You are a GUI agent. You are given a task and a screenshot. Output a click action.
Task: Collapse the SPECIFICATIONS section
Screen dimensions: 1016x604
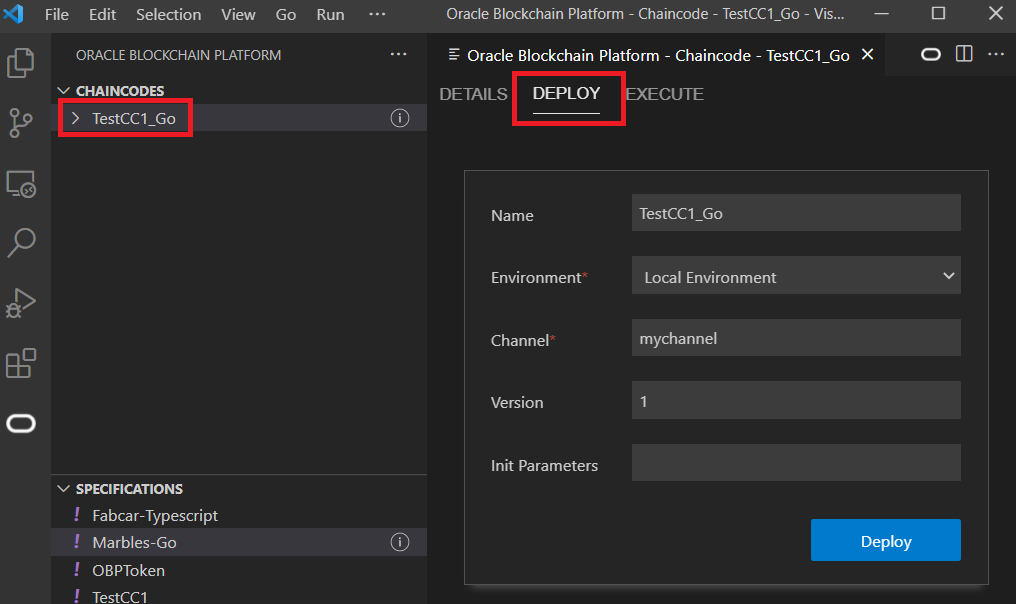64,489
